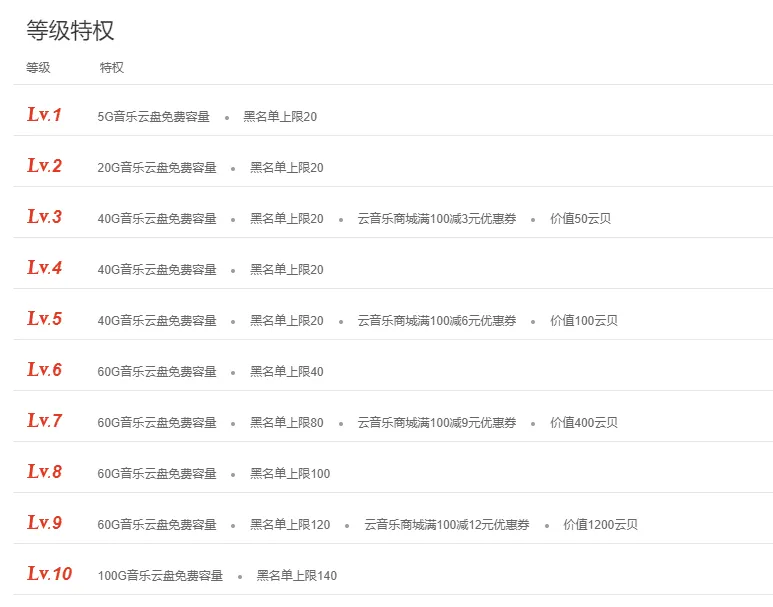Select 黑名单上限20 in the Lv.4 row

[286, 270]
